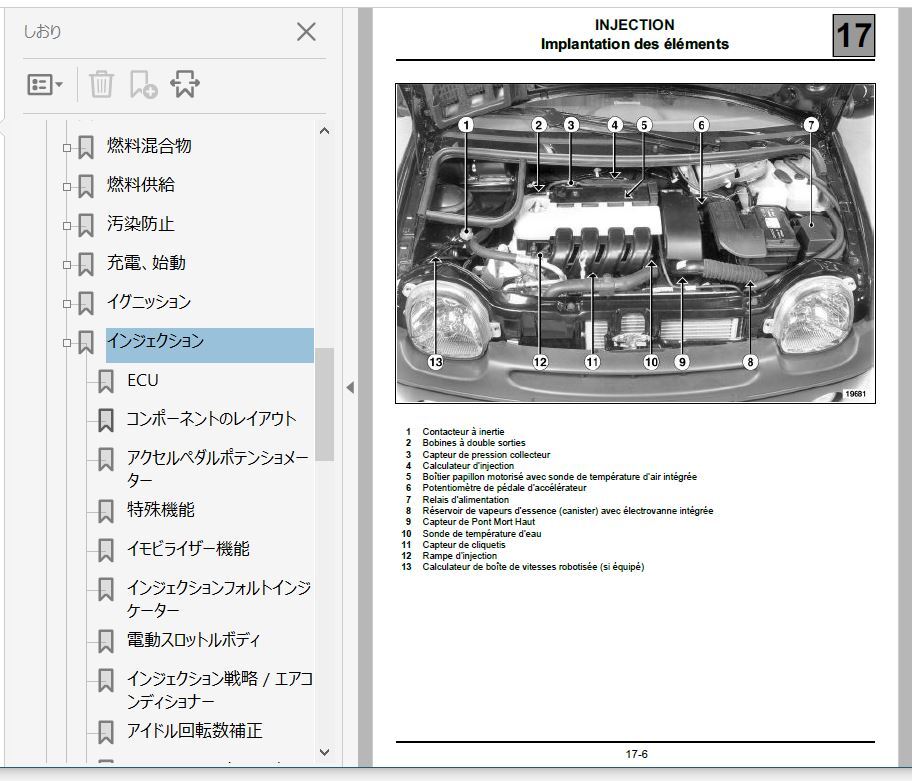The height and width of the screenshot is (781, 912).
Task: Collapse the インジェクション bookmark node
Action: pos(67,343)
